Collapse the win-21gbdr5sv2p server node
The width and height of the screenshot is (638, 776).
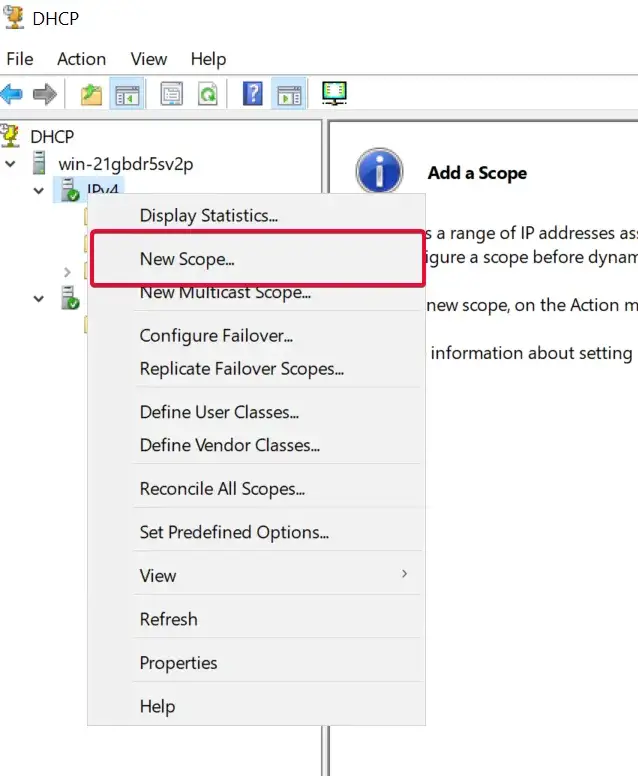coord(12,163)
